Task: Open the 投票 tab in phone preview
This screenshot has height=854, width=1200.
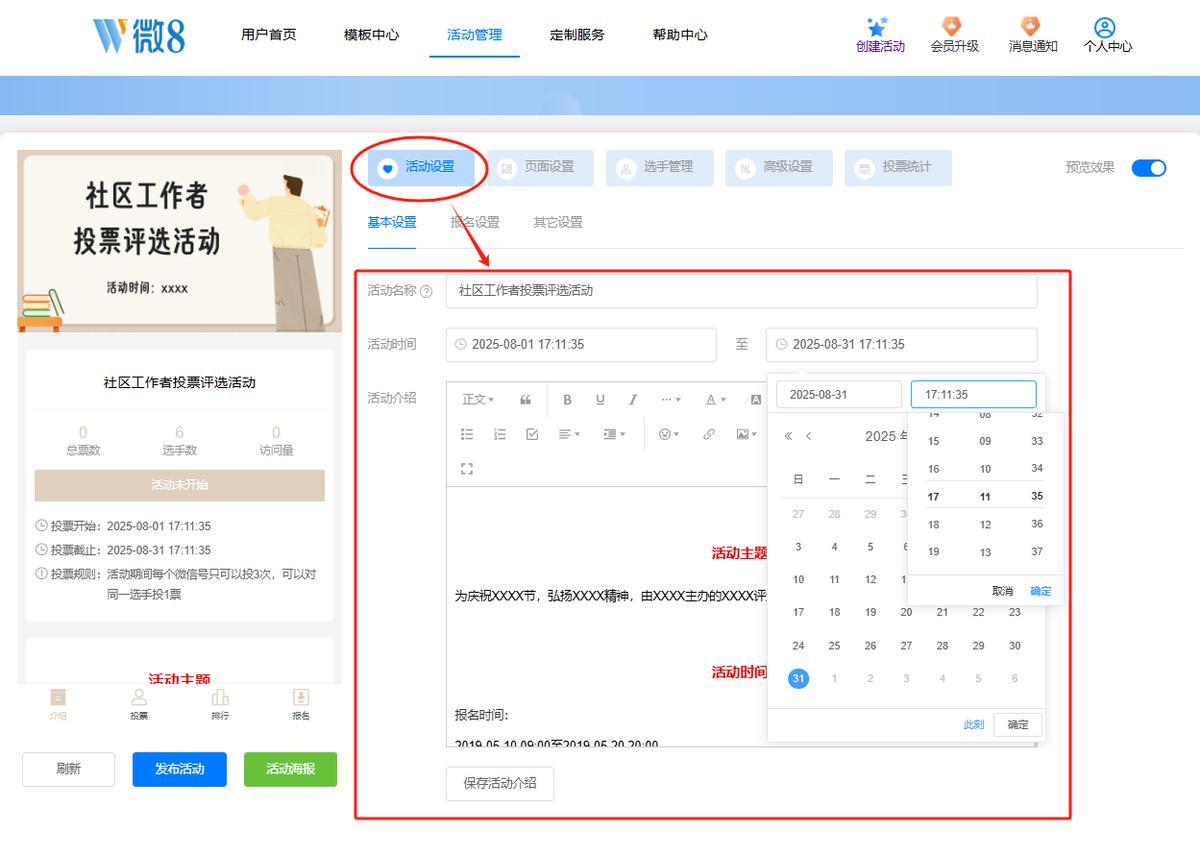Action: [139, 704]
